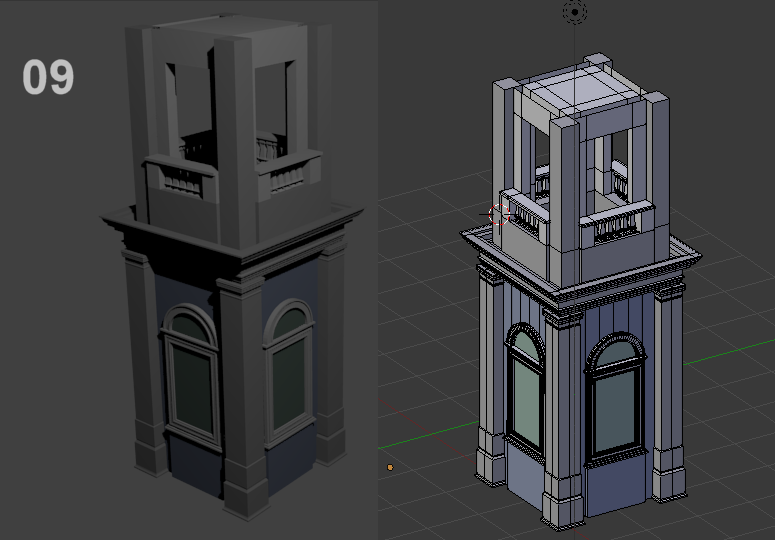Select the rendered tower preview on the left

[232, 267]
